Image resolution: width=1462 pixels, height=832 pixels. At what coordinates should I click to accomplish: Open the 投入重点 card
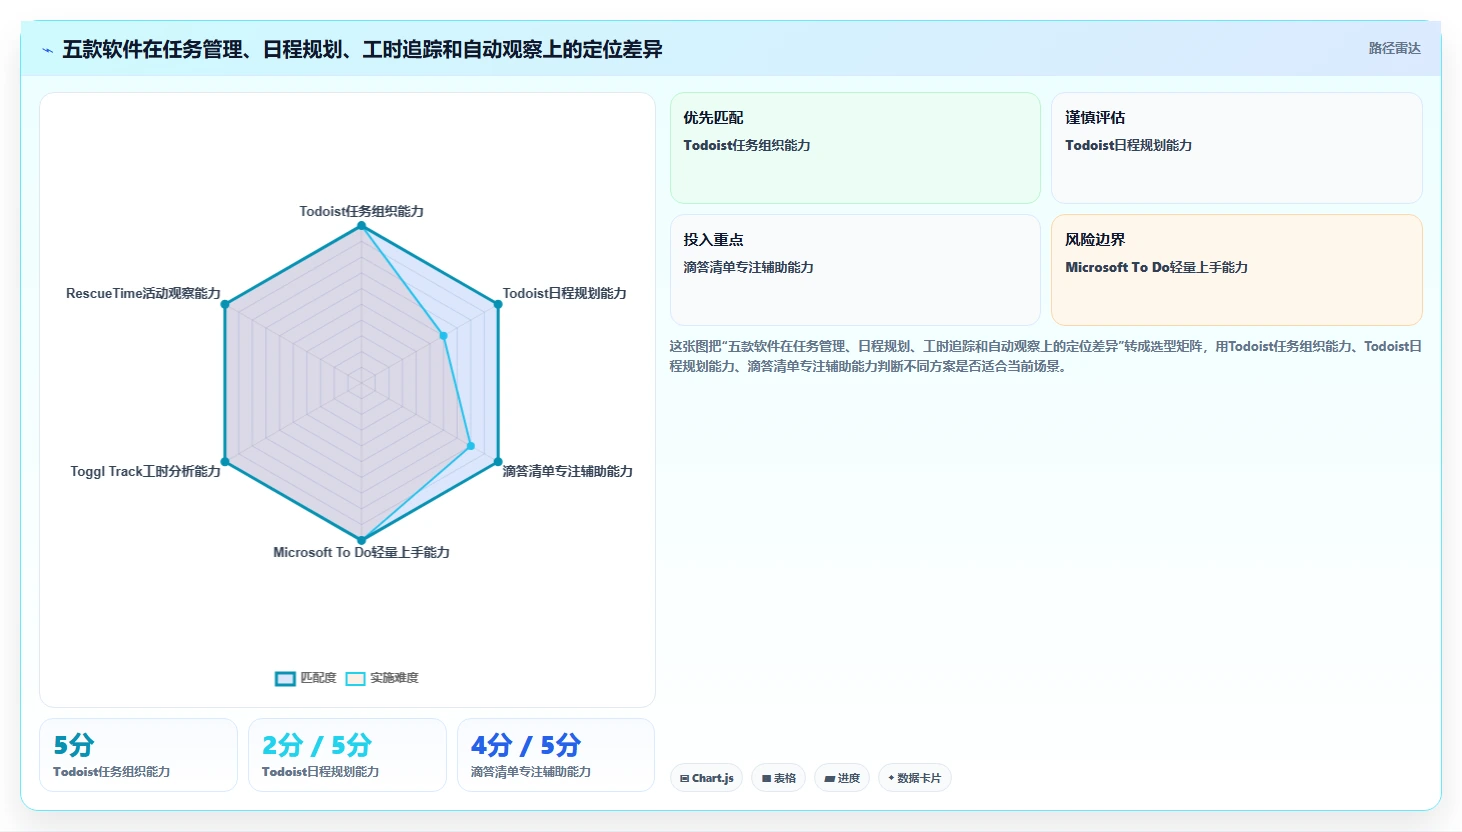point(855,270)
